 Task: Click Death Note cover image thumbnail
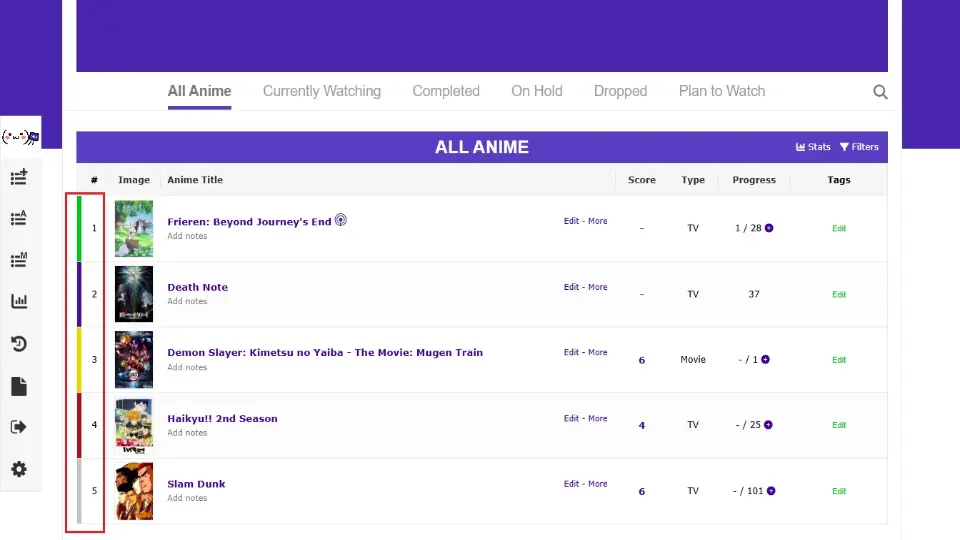[x=134, y=294]
